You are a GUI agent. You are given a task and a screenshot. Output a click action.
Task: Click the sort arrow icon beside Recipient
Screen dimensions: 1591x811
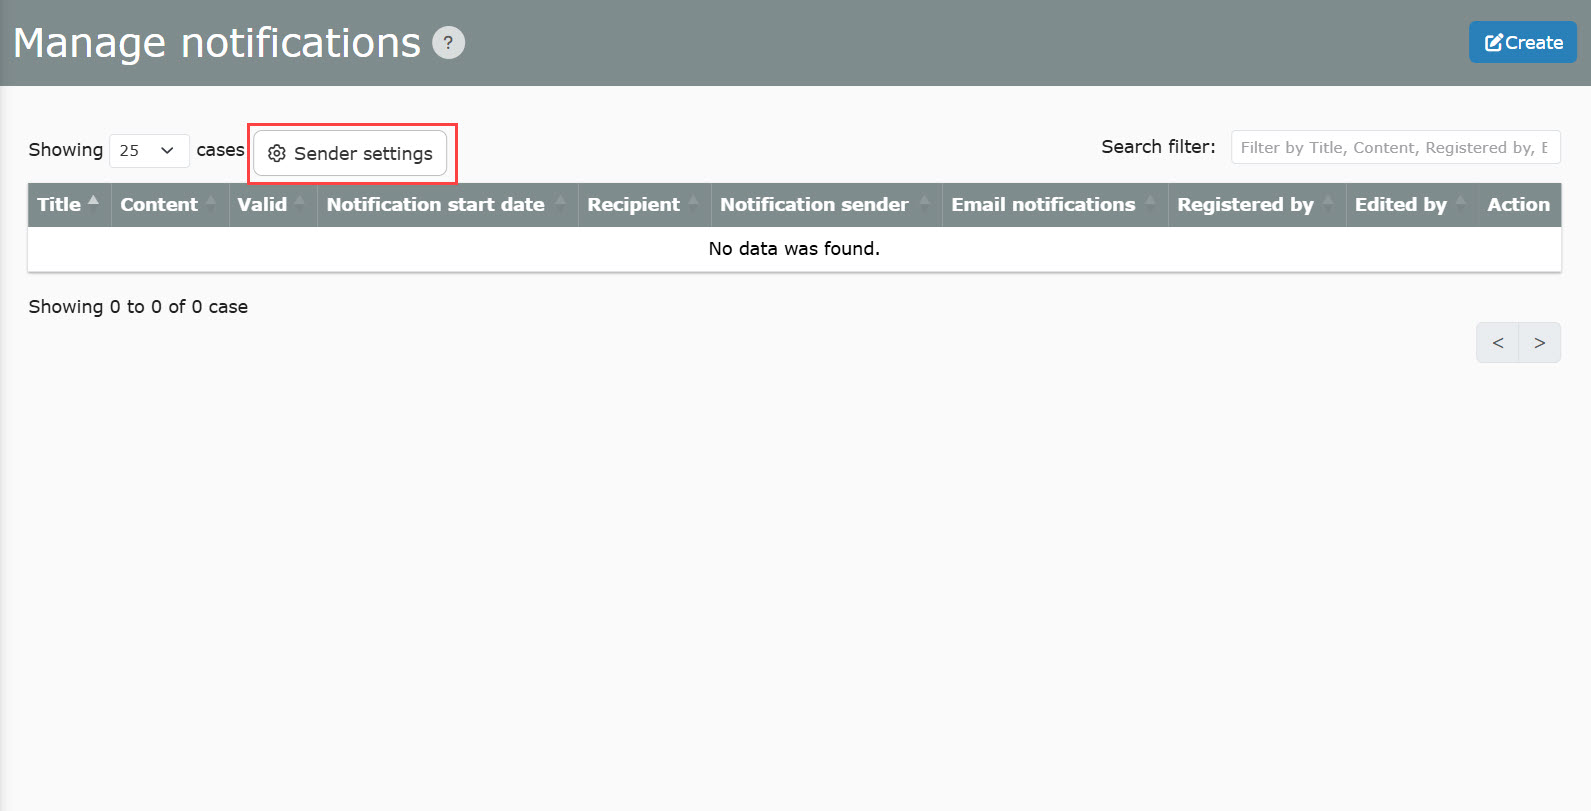(x=694, y=202)
